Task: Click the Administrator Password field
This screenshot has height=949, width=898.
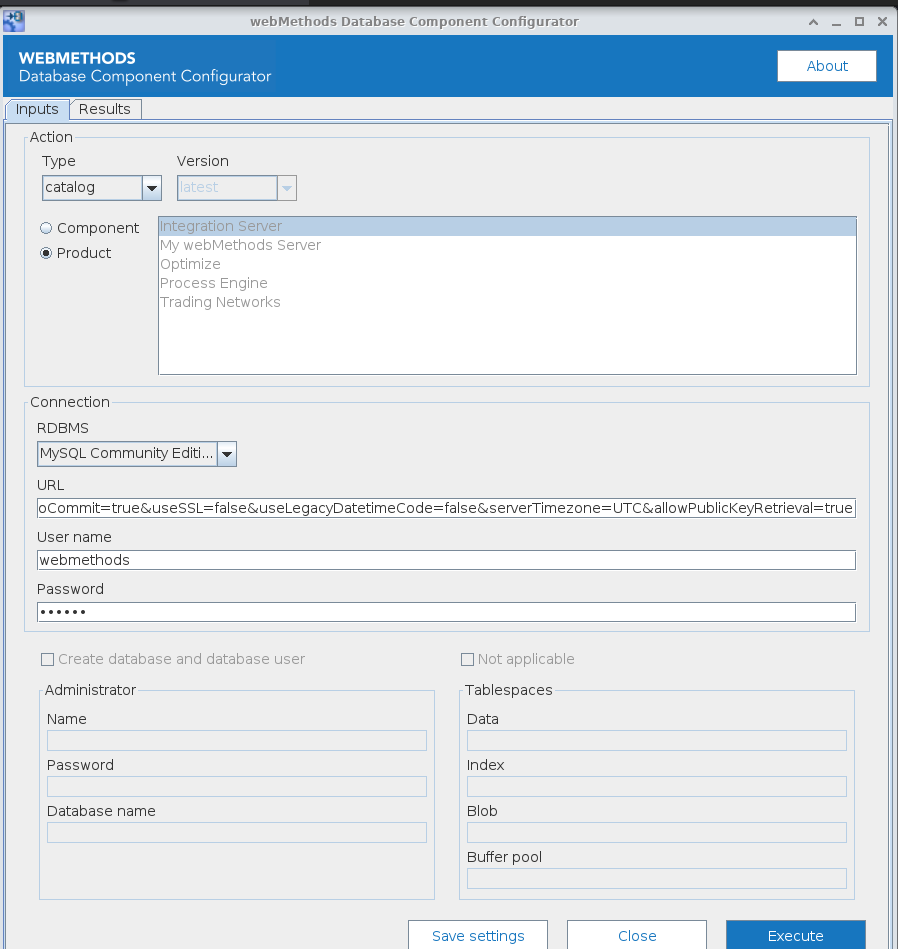Action: pos(237,787)
